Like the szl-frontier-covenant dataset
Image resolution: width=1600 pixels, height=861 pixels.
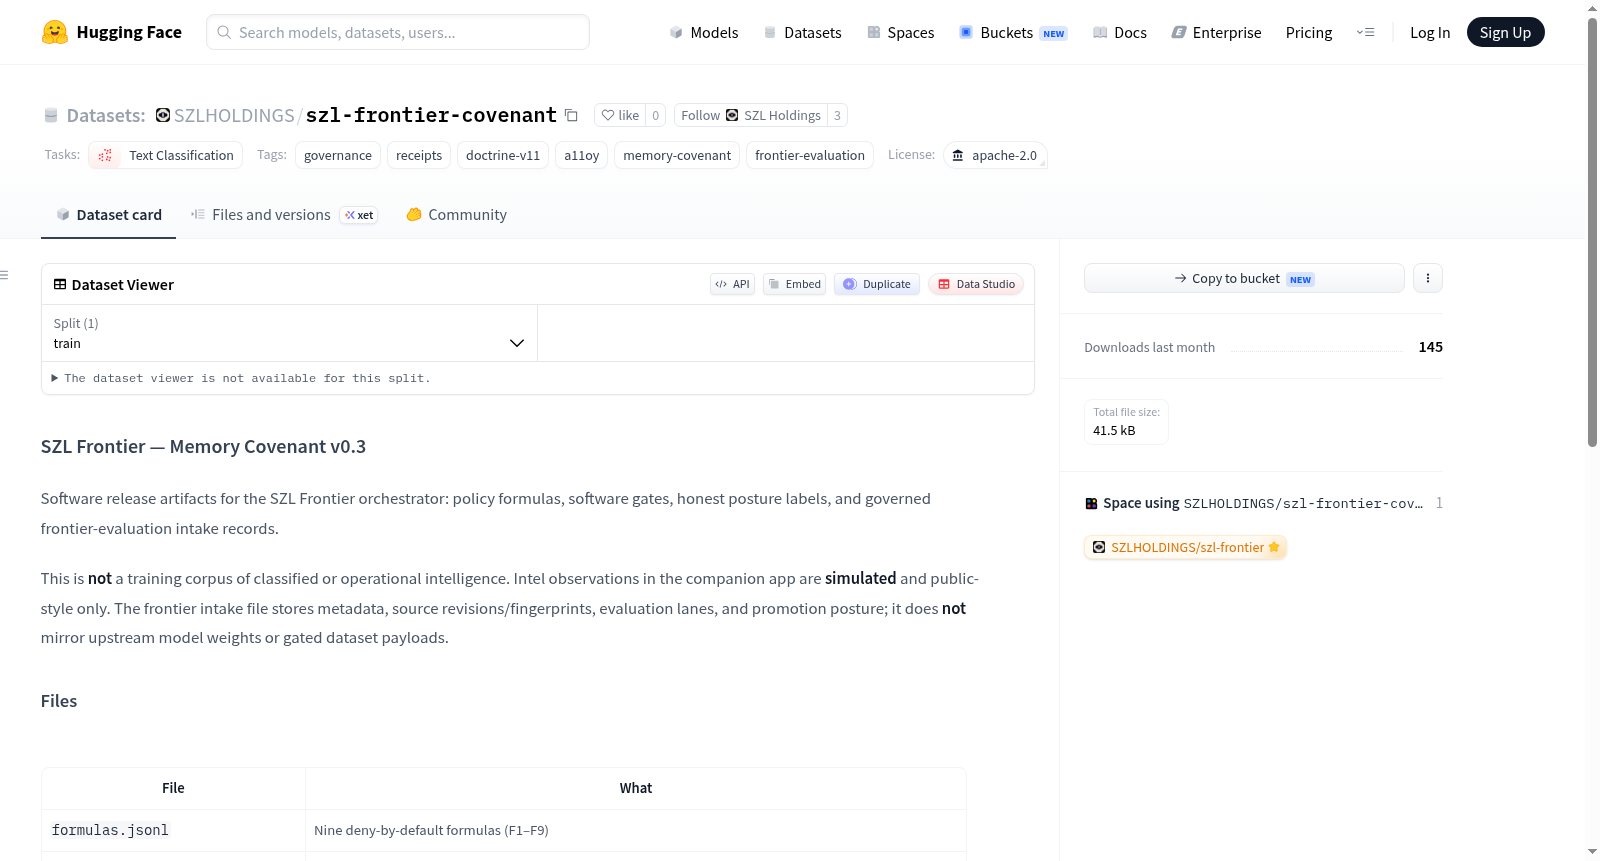coord(620,115)
